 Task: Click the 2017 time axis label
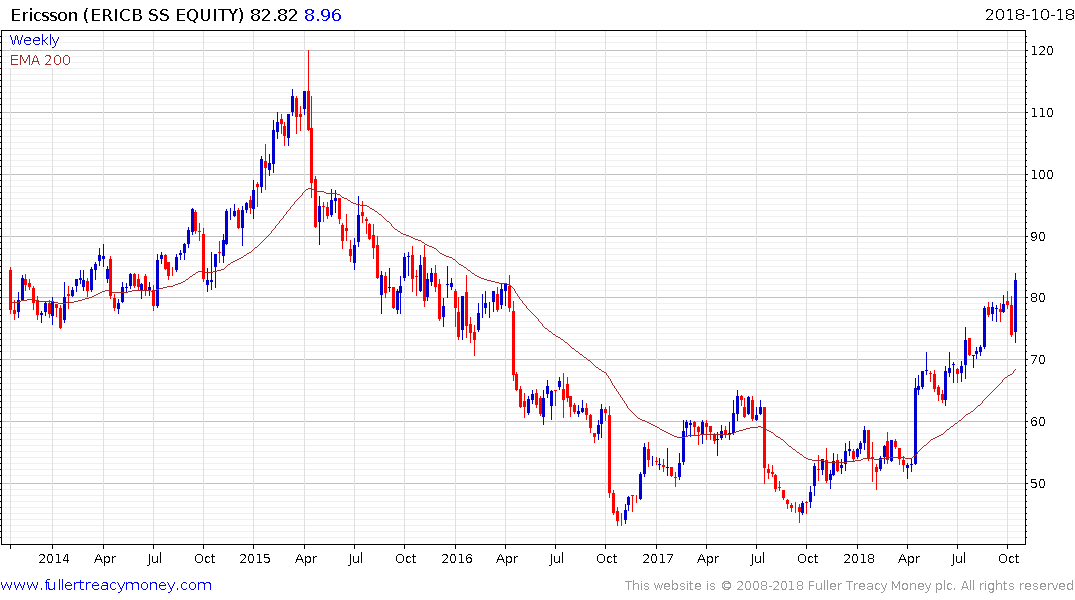coord(657,558)
